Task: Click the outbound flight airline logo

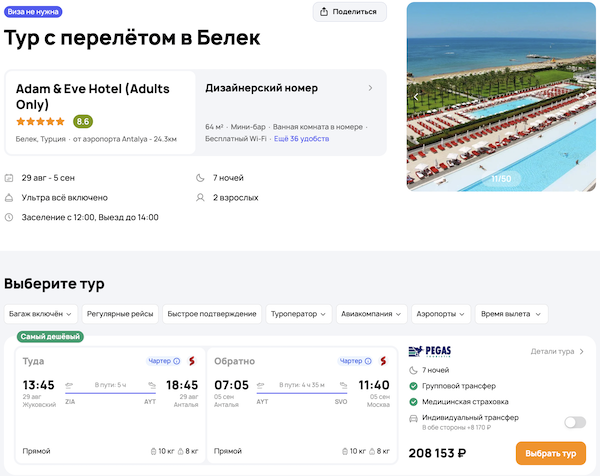Action: click(x=191, y=361)
